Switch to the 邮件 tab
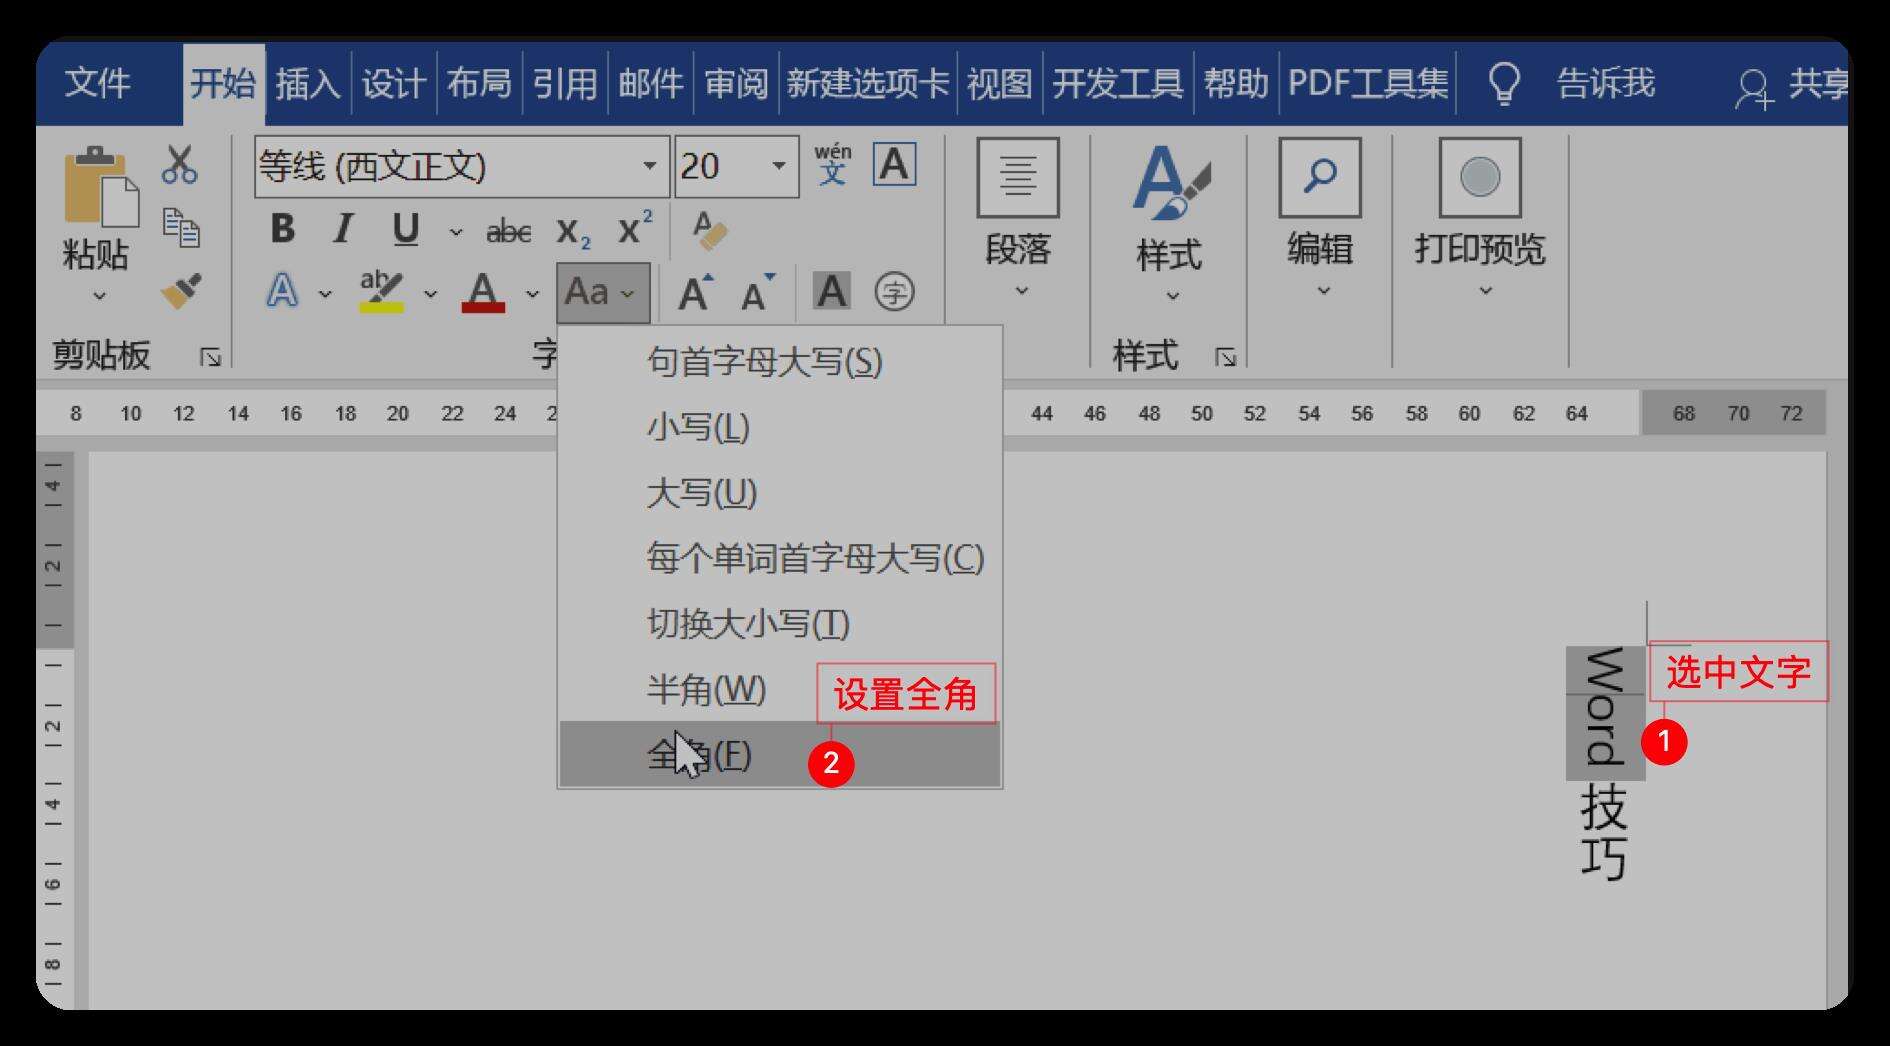Image resolution: width=1890 pixels, height=1046 pixels. tap(651, 83)
